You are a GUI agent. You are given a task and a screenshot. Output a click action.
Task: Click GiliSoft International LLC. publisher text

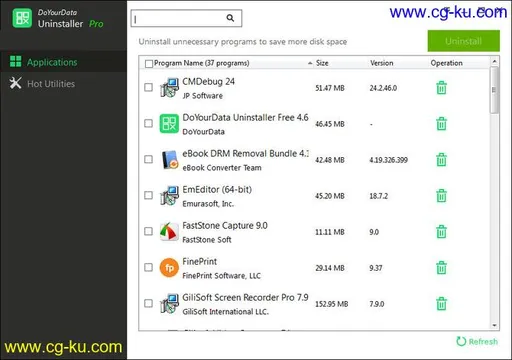225,312
